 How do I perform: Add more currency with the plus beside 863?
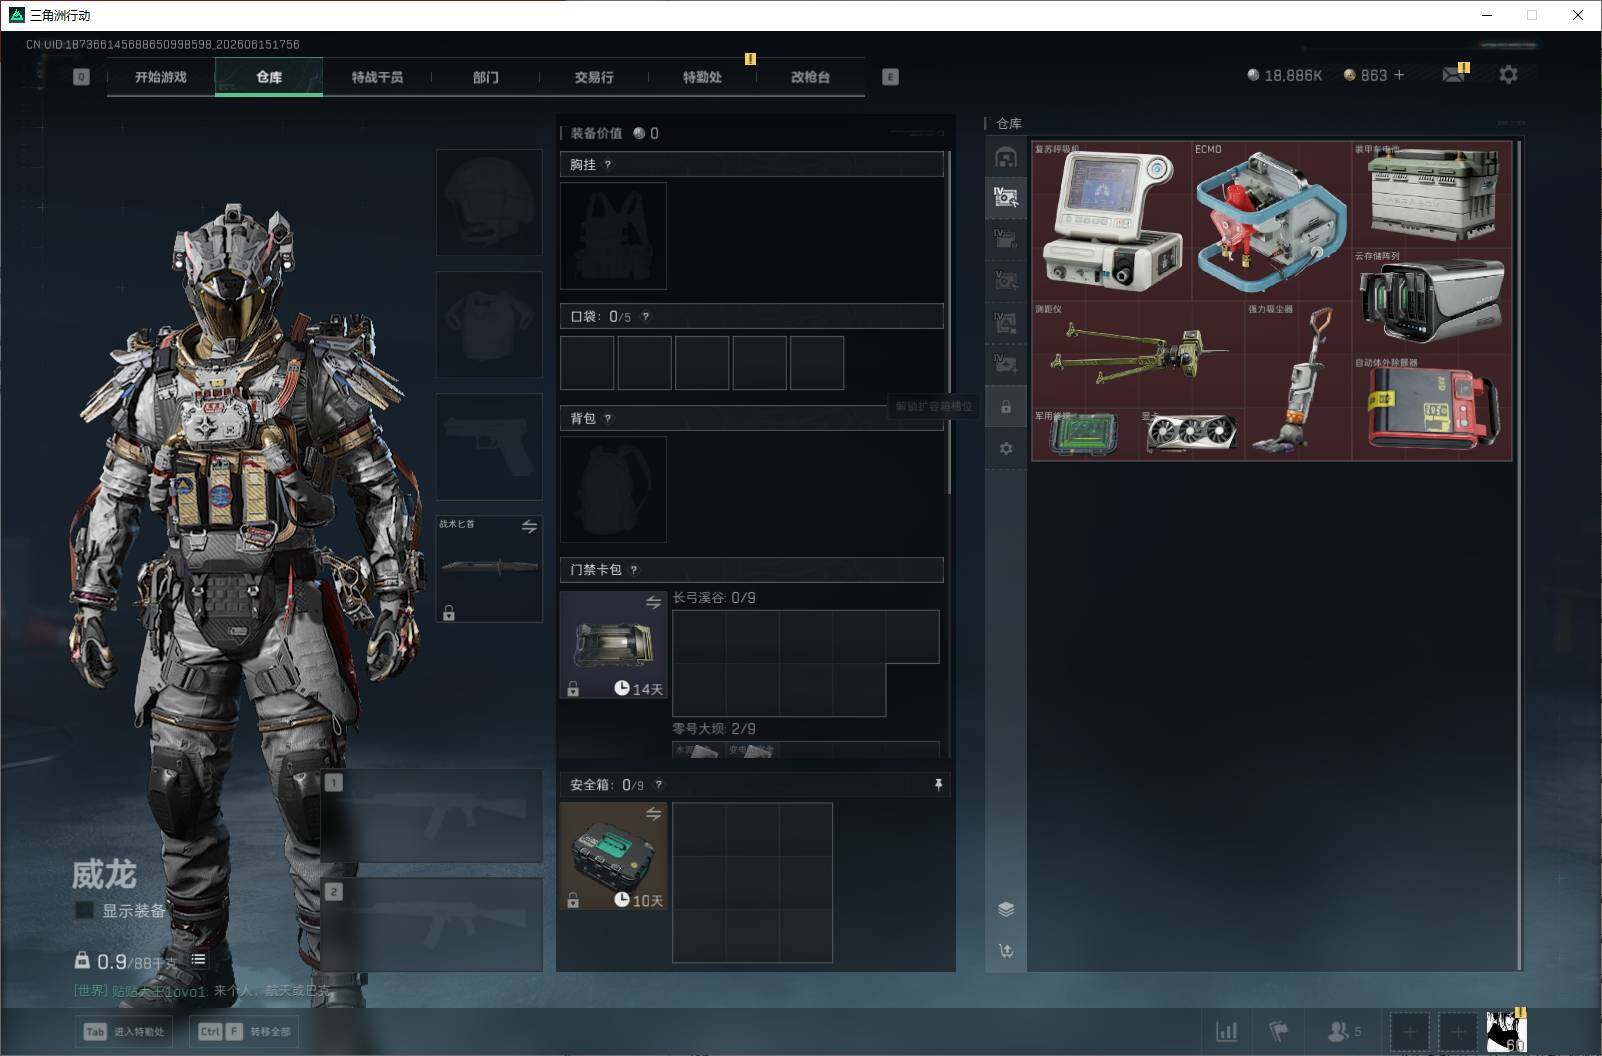click(x=1399, y=75)
